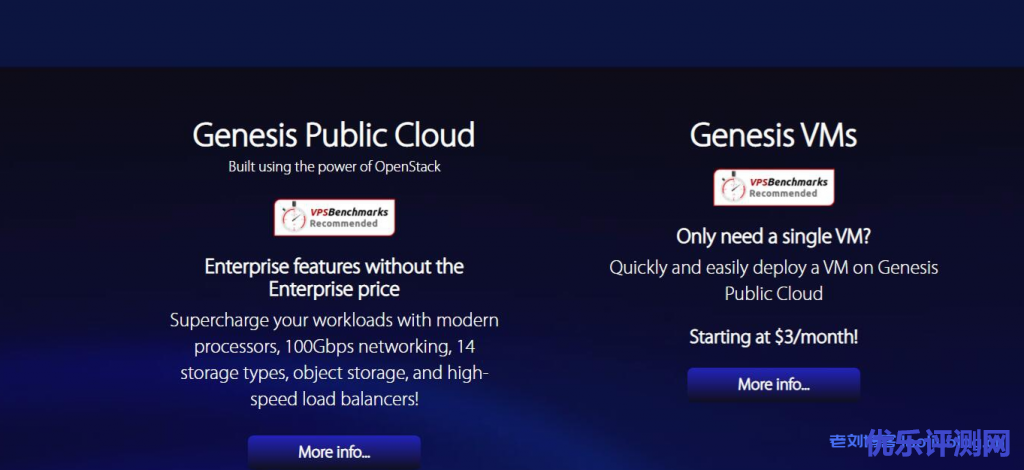Click "Built using the power of OpenStack" subtitle
The image size is (1024, 470).
pos(334,166)
